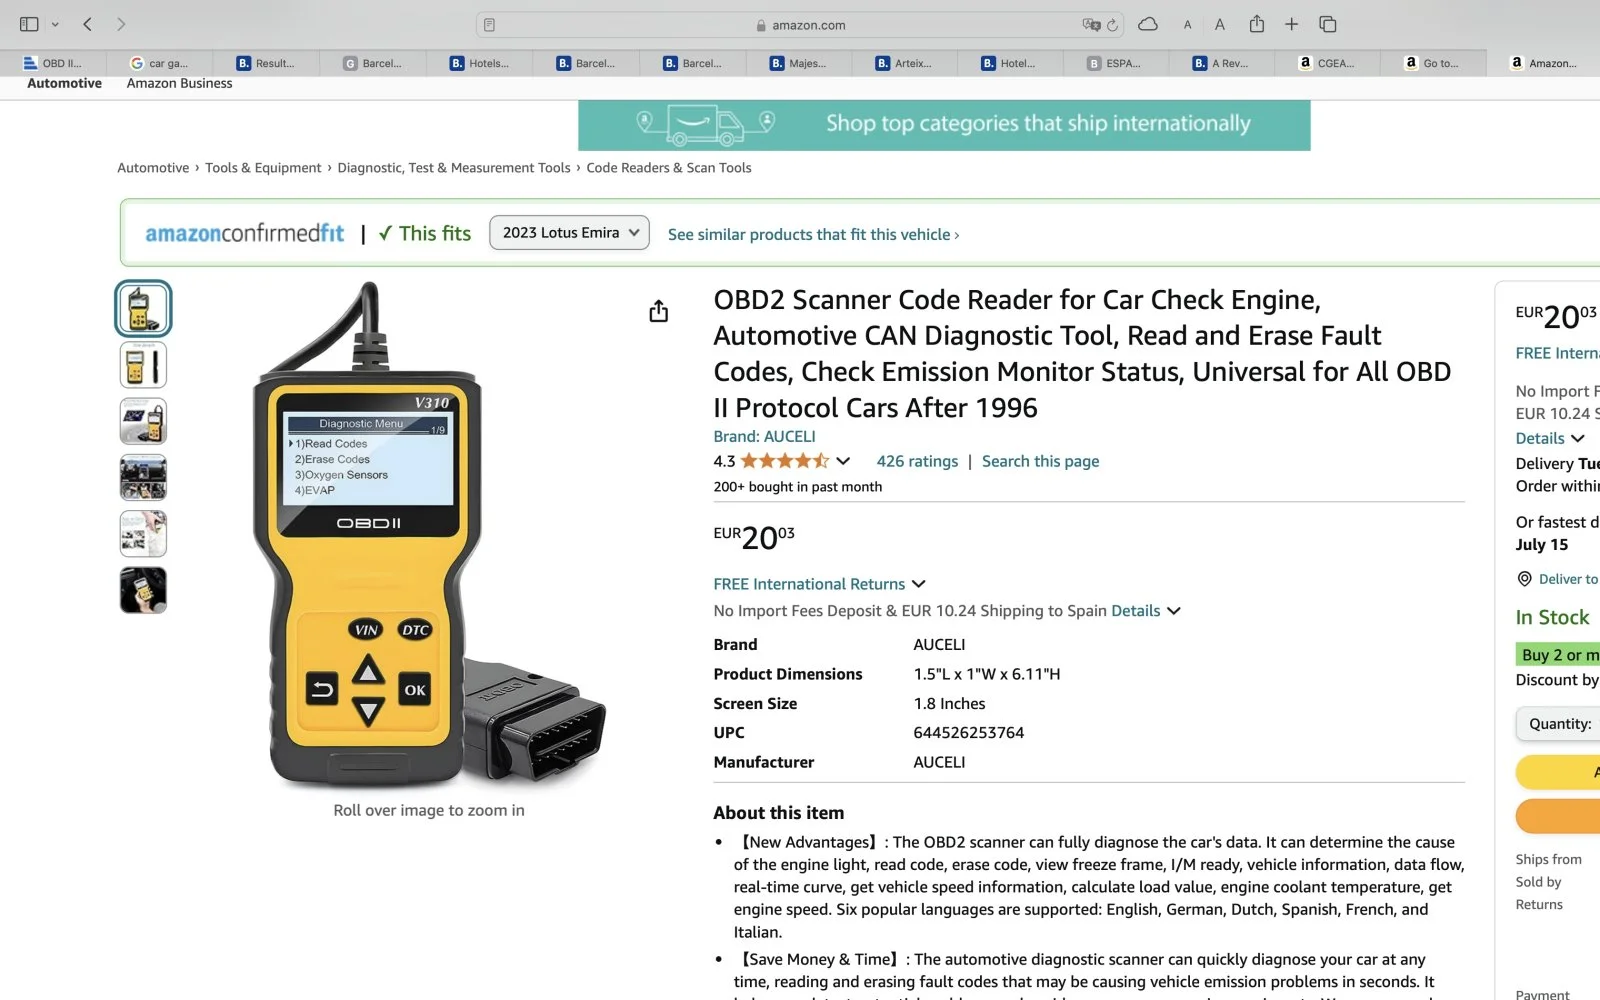Go back with the browser back arrow
1600x1000 pixels.
[87, 24]
